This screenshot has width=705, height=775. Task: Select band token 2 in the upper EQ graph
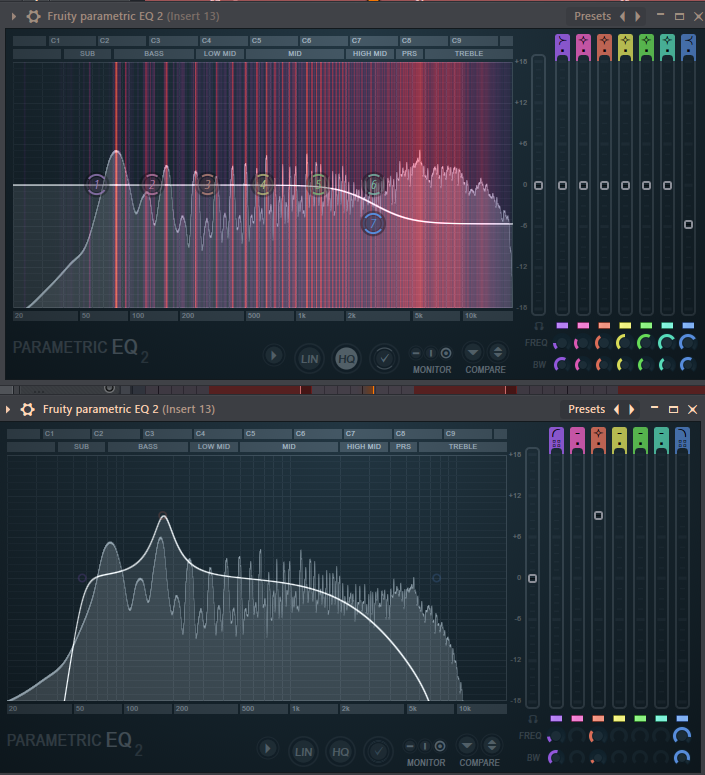tap(152, 185)
